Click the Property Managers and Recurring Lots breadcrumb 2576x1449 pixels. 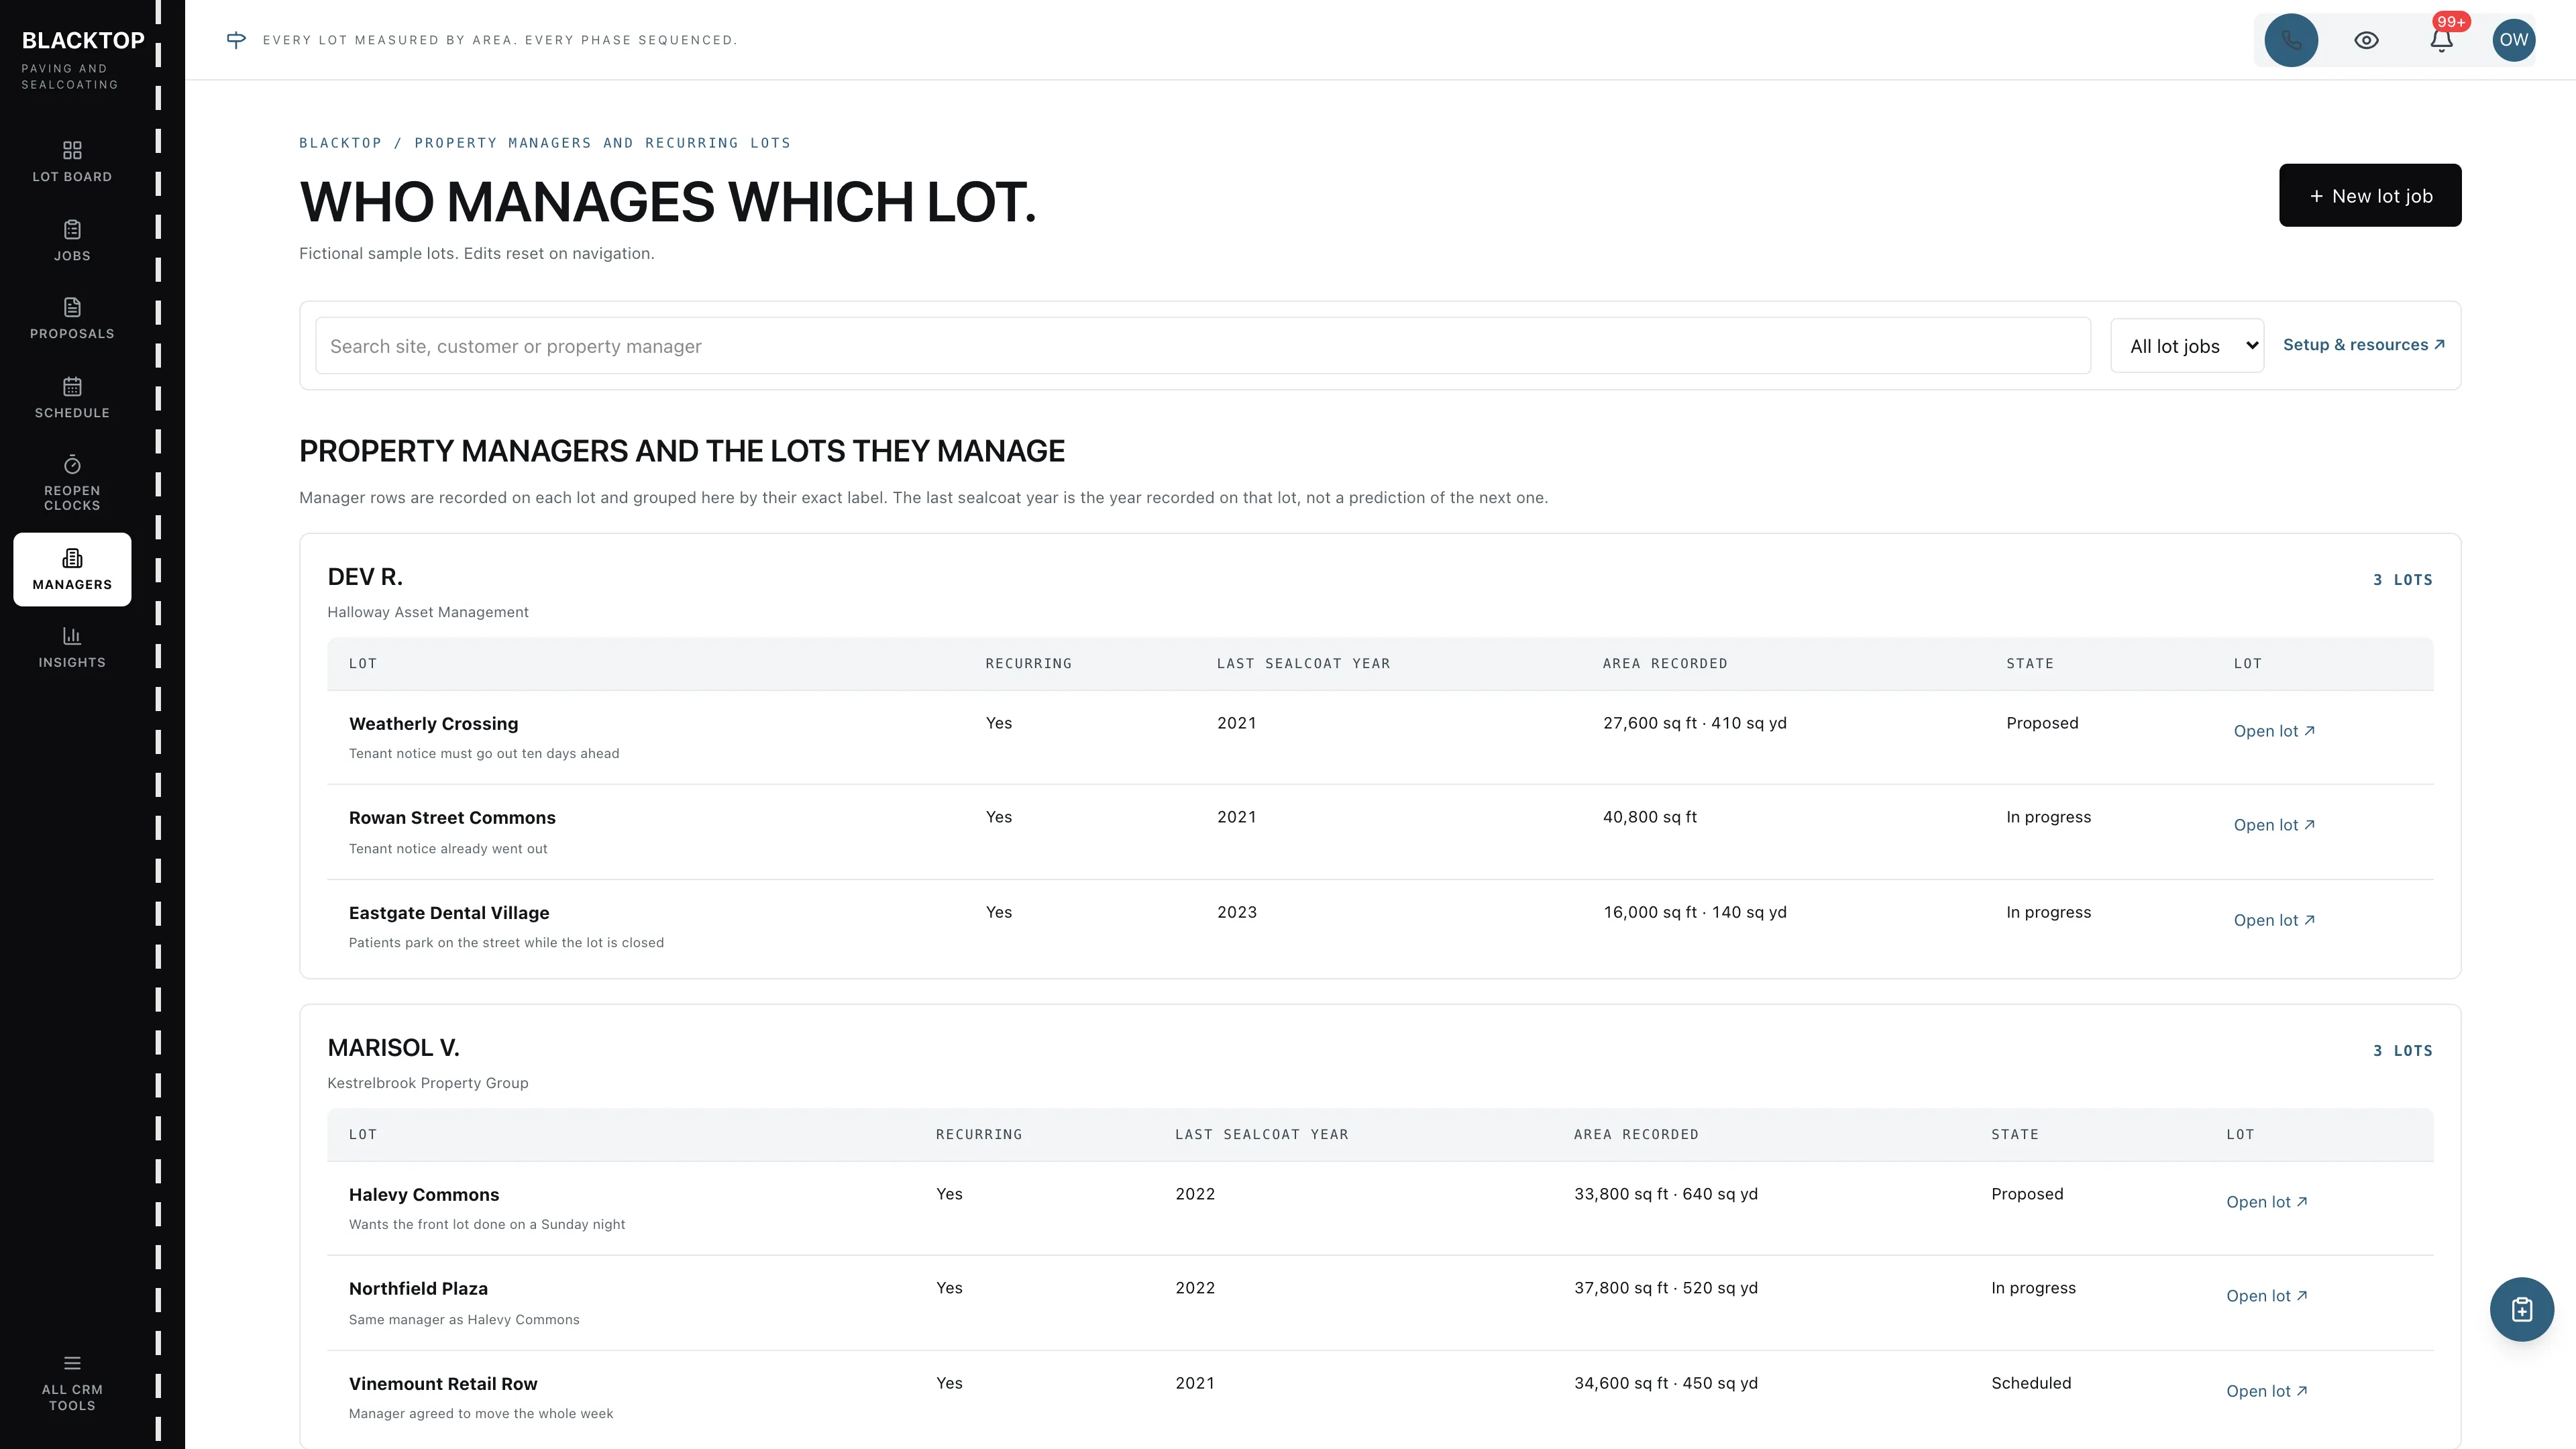point(602,143)
